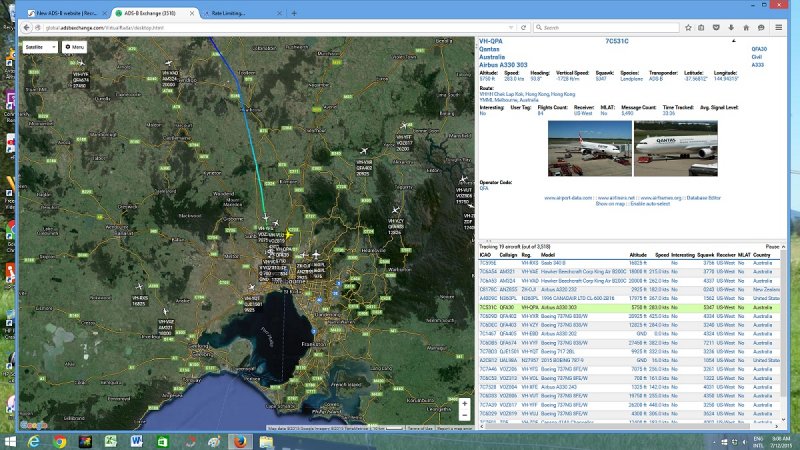Zoom in on the map
The height and width of the screenshot is (450, 800).
(464, 404)
